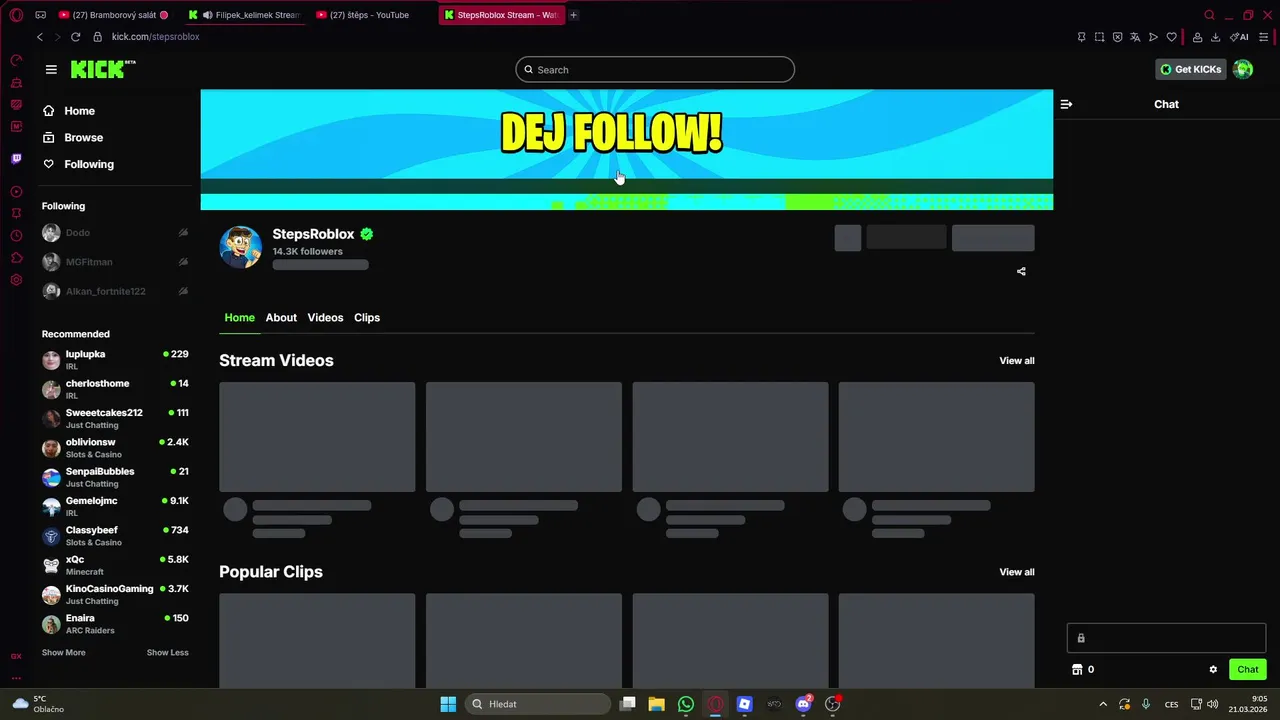Add page to bookmarks heart
The height and width of the screenshot is (720, 1280).
pos(1171,37)
